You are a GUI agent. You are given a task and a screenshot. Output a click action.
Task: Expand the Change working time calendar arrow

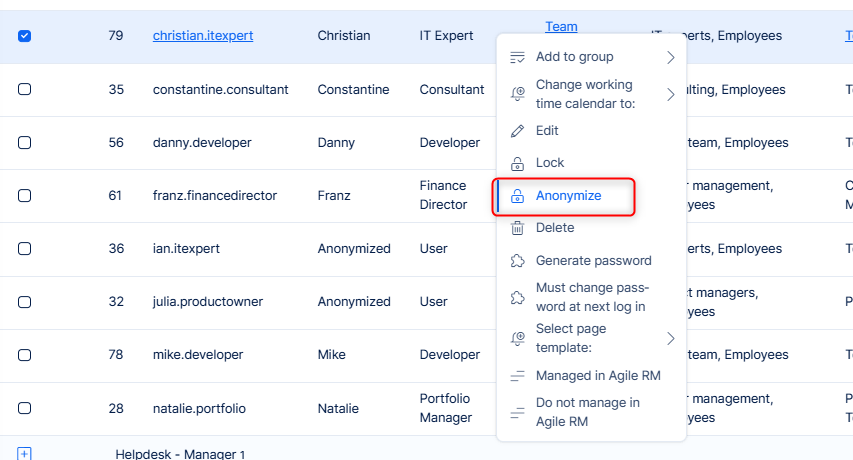[x=671, y=94]
